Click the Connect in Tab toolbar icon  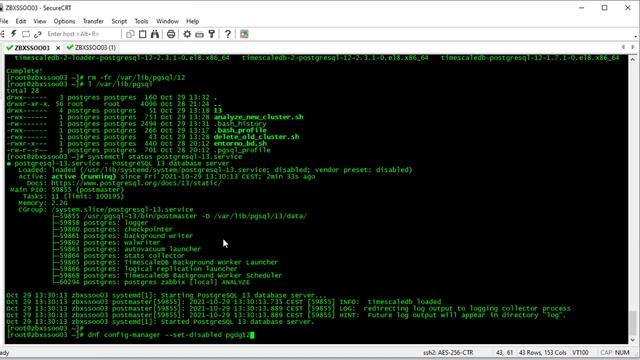[26, 34]
